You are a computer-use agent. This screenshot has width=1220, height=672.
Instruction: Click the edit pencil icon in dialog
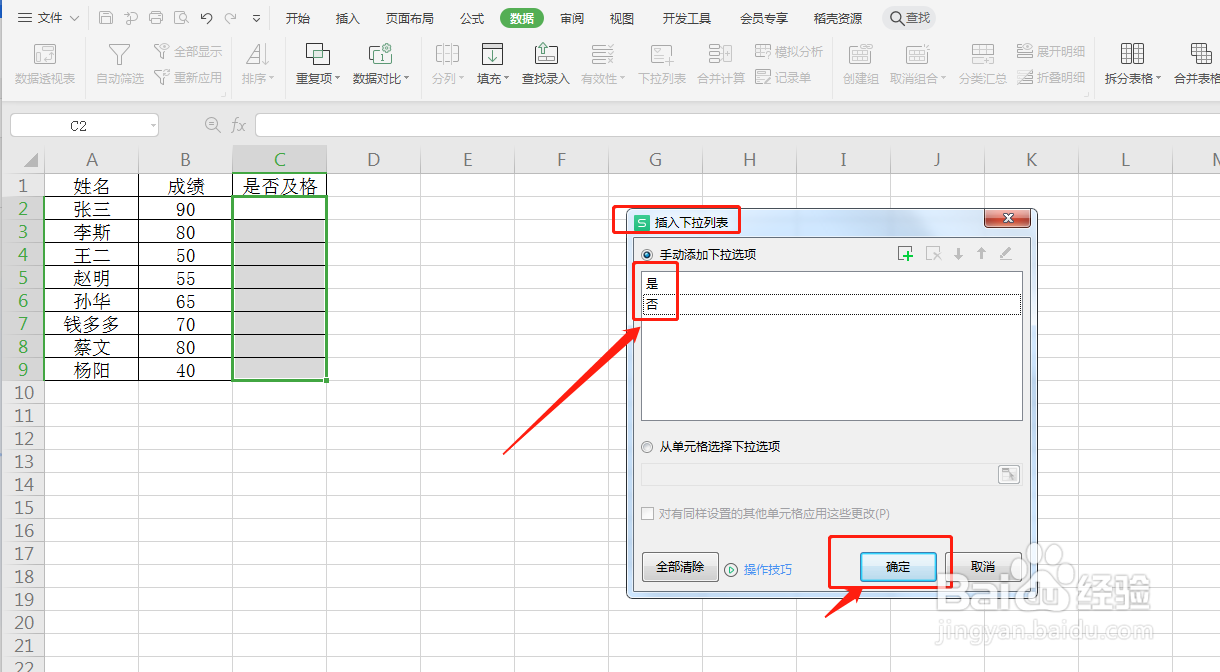coord(1006,254)
